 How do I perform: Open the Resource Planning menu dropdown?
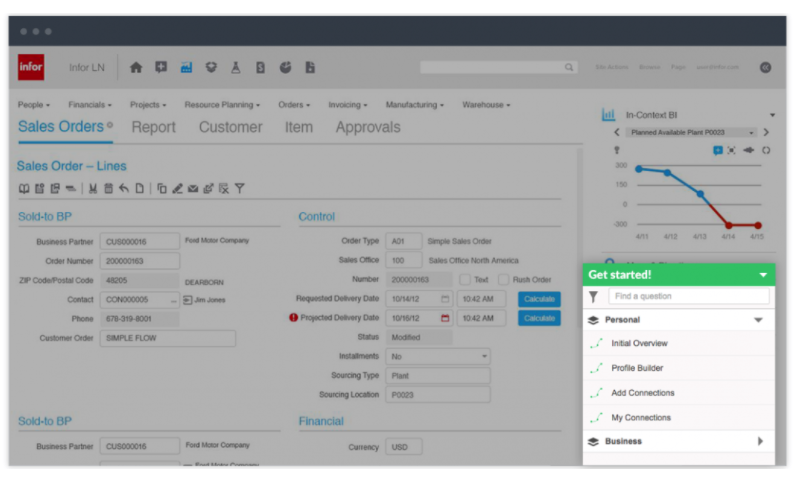222,105
